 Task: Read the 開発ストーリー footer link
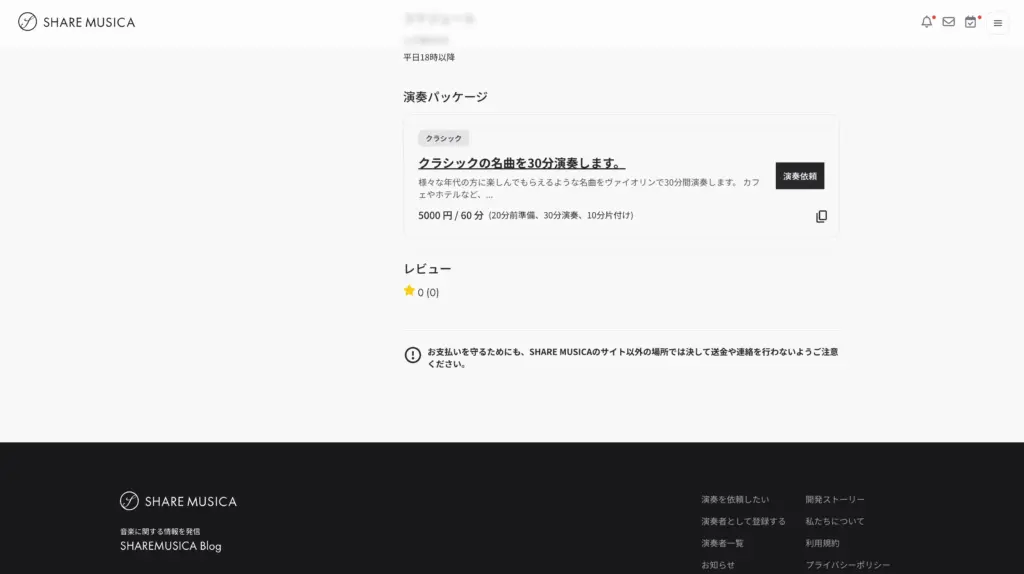(x=835, y=499)
